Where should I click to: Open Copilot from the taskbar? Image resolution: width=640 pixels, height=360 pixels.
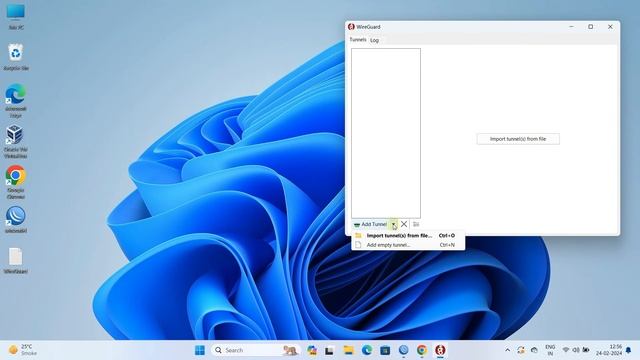pos(312,350)
